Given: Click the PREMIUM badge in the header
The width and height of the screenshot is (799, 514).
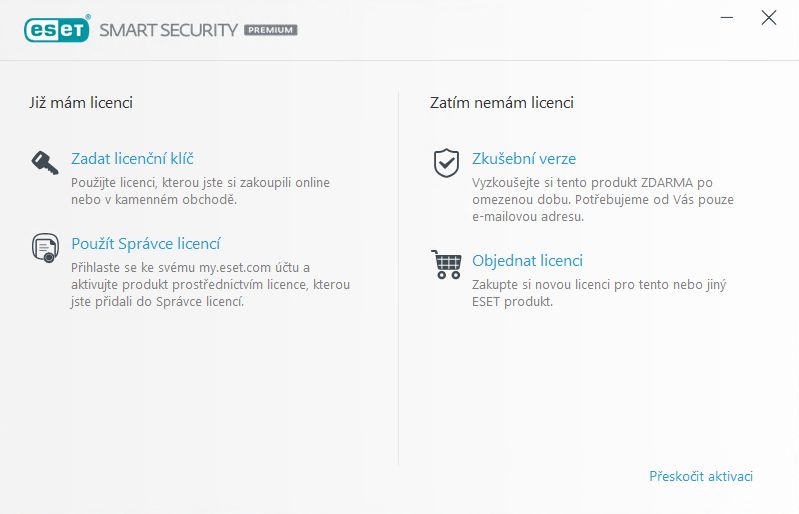Looking at the screenshot, I should pyautogui.click(x=271, y=30).
